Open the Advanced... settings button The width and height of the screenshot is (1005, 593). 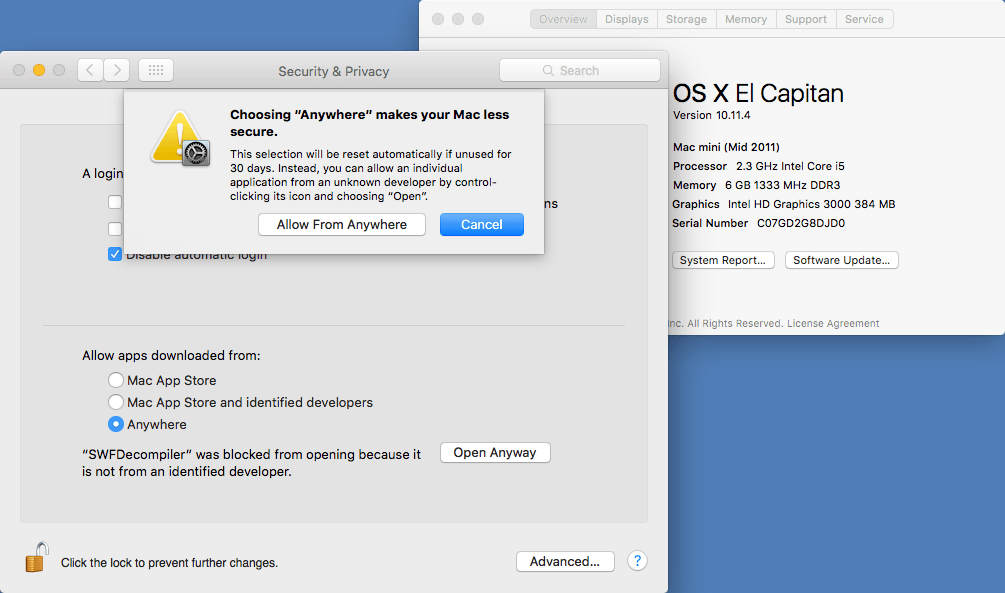coord(565,561)
